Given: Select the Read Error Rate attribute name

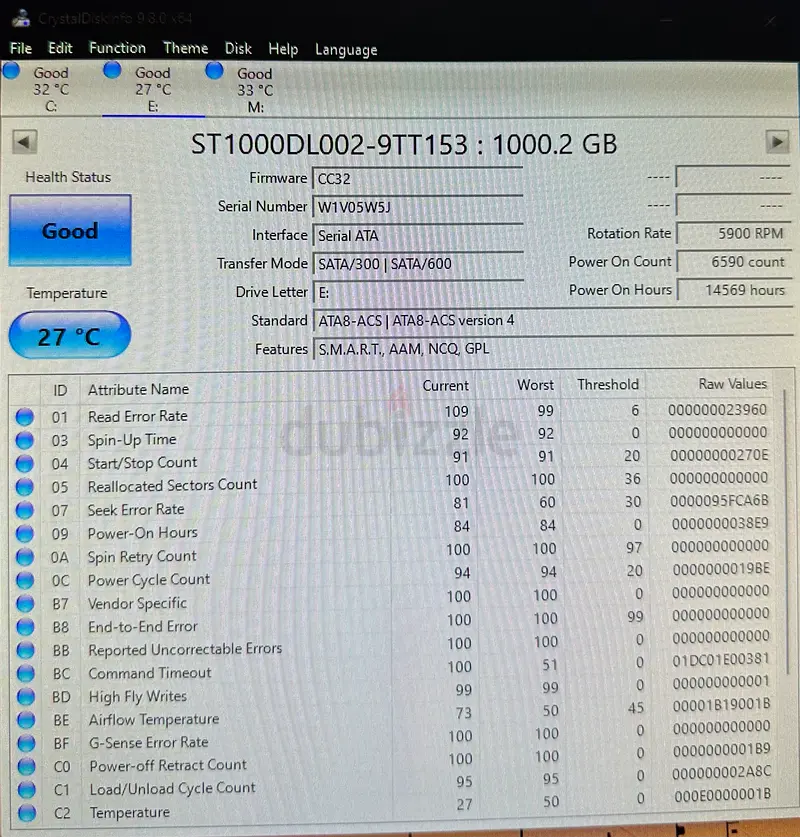Looking at the screenshot, I should (138, 416).
